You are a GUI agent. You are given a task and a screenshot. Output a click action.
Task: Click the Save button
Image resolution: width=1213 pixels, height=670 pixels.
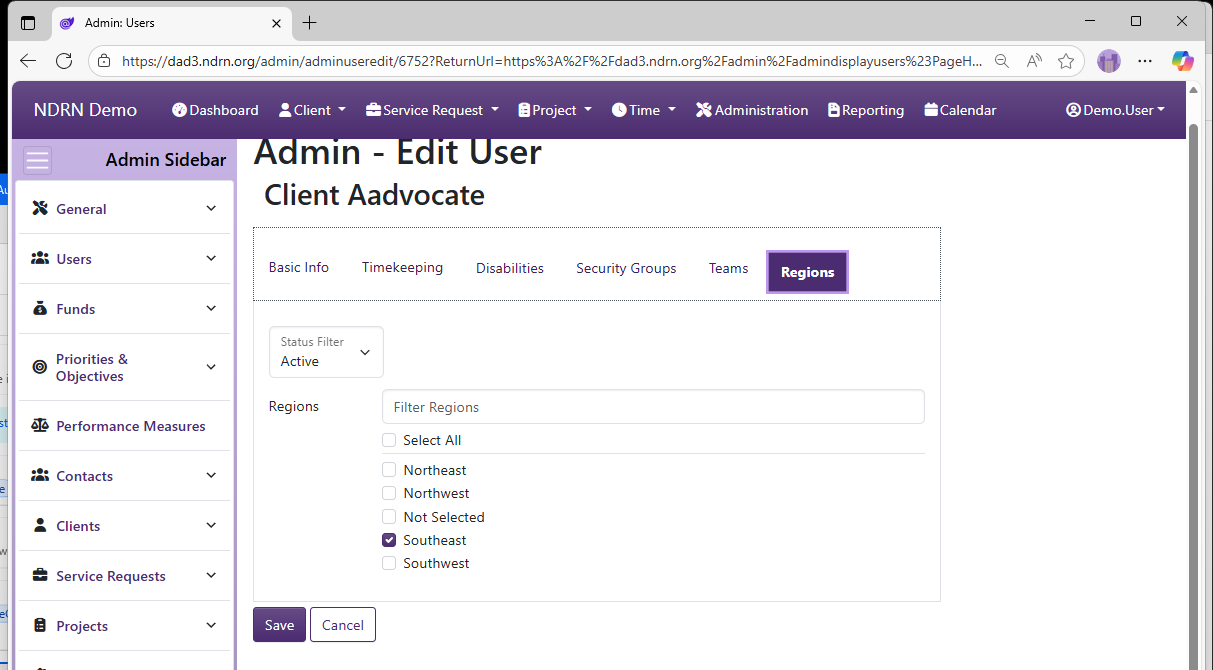tap(279, 625)
